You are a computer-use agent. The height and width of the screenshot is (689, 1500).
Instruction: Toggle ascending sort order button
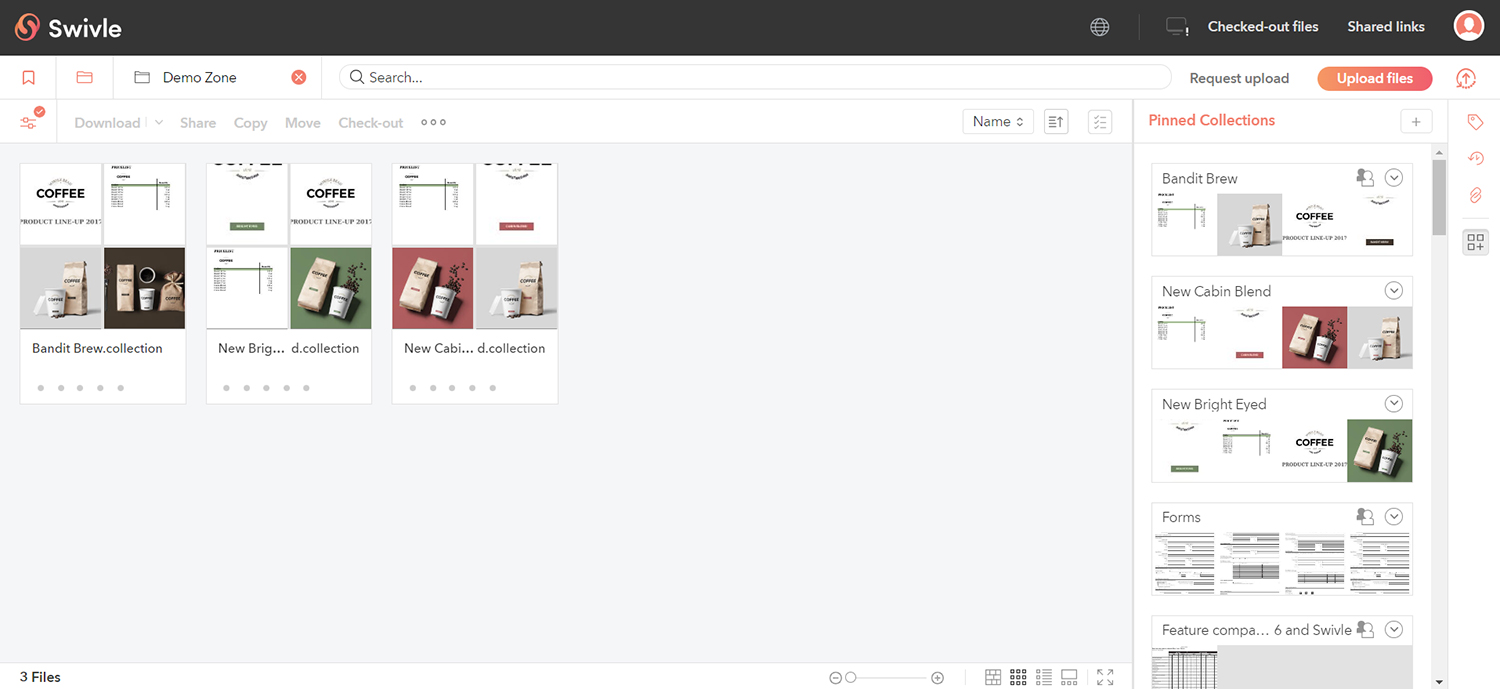(x=1056, y=122)
